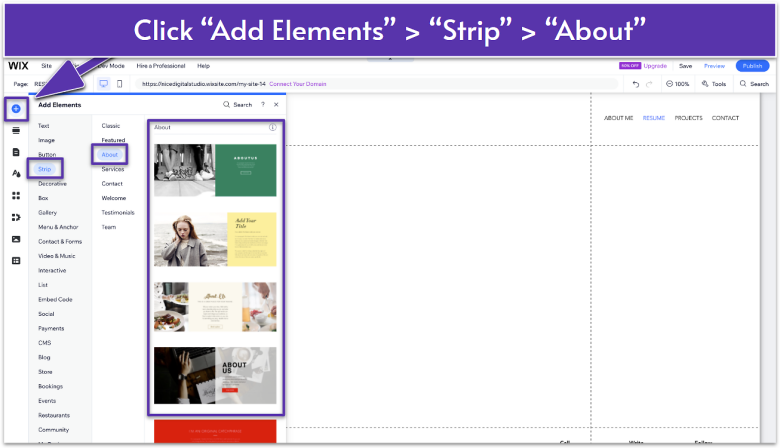Click the Undo arrow icon
This screenshot has height=448, width=780.
click(x=636, y=84)
